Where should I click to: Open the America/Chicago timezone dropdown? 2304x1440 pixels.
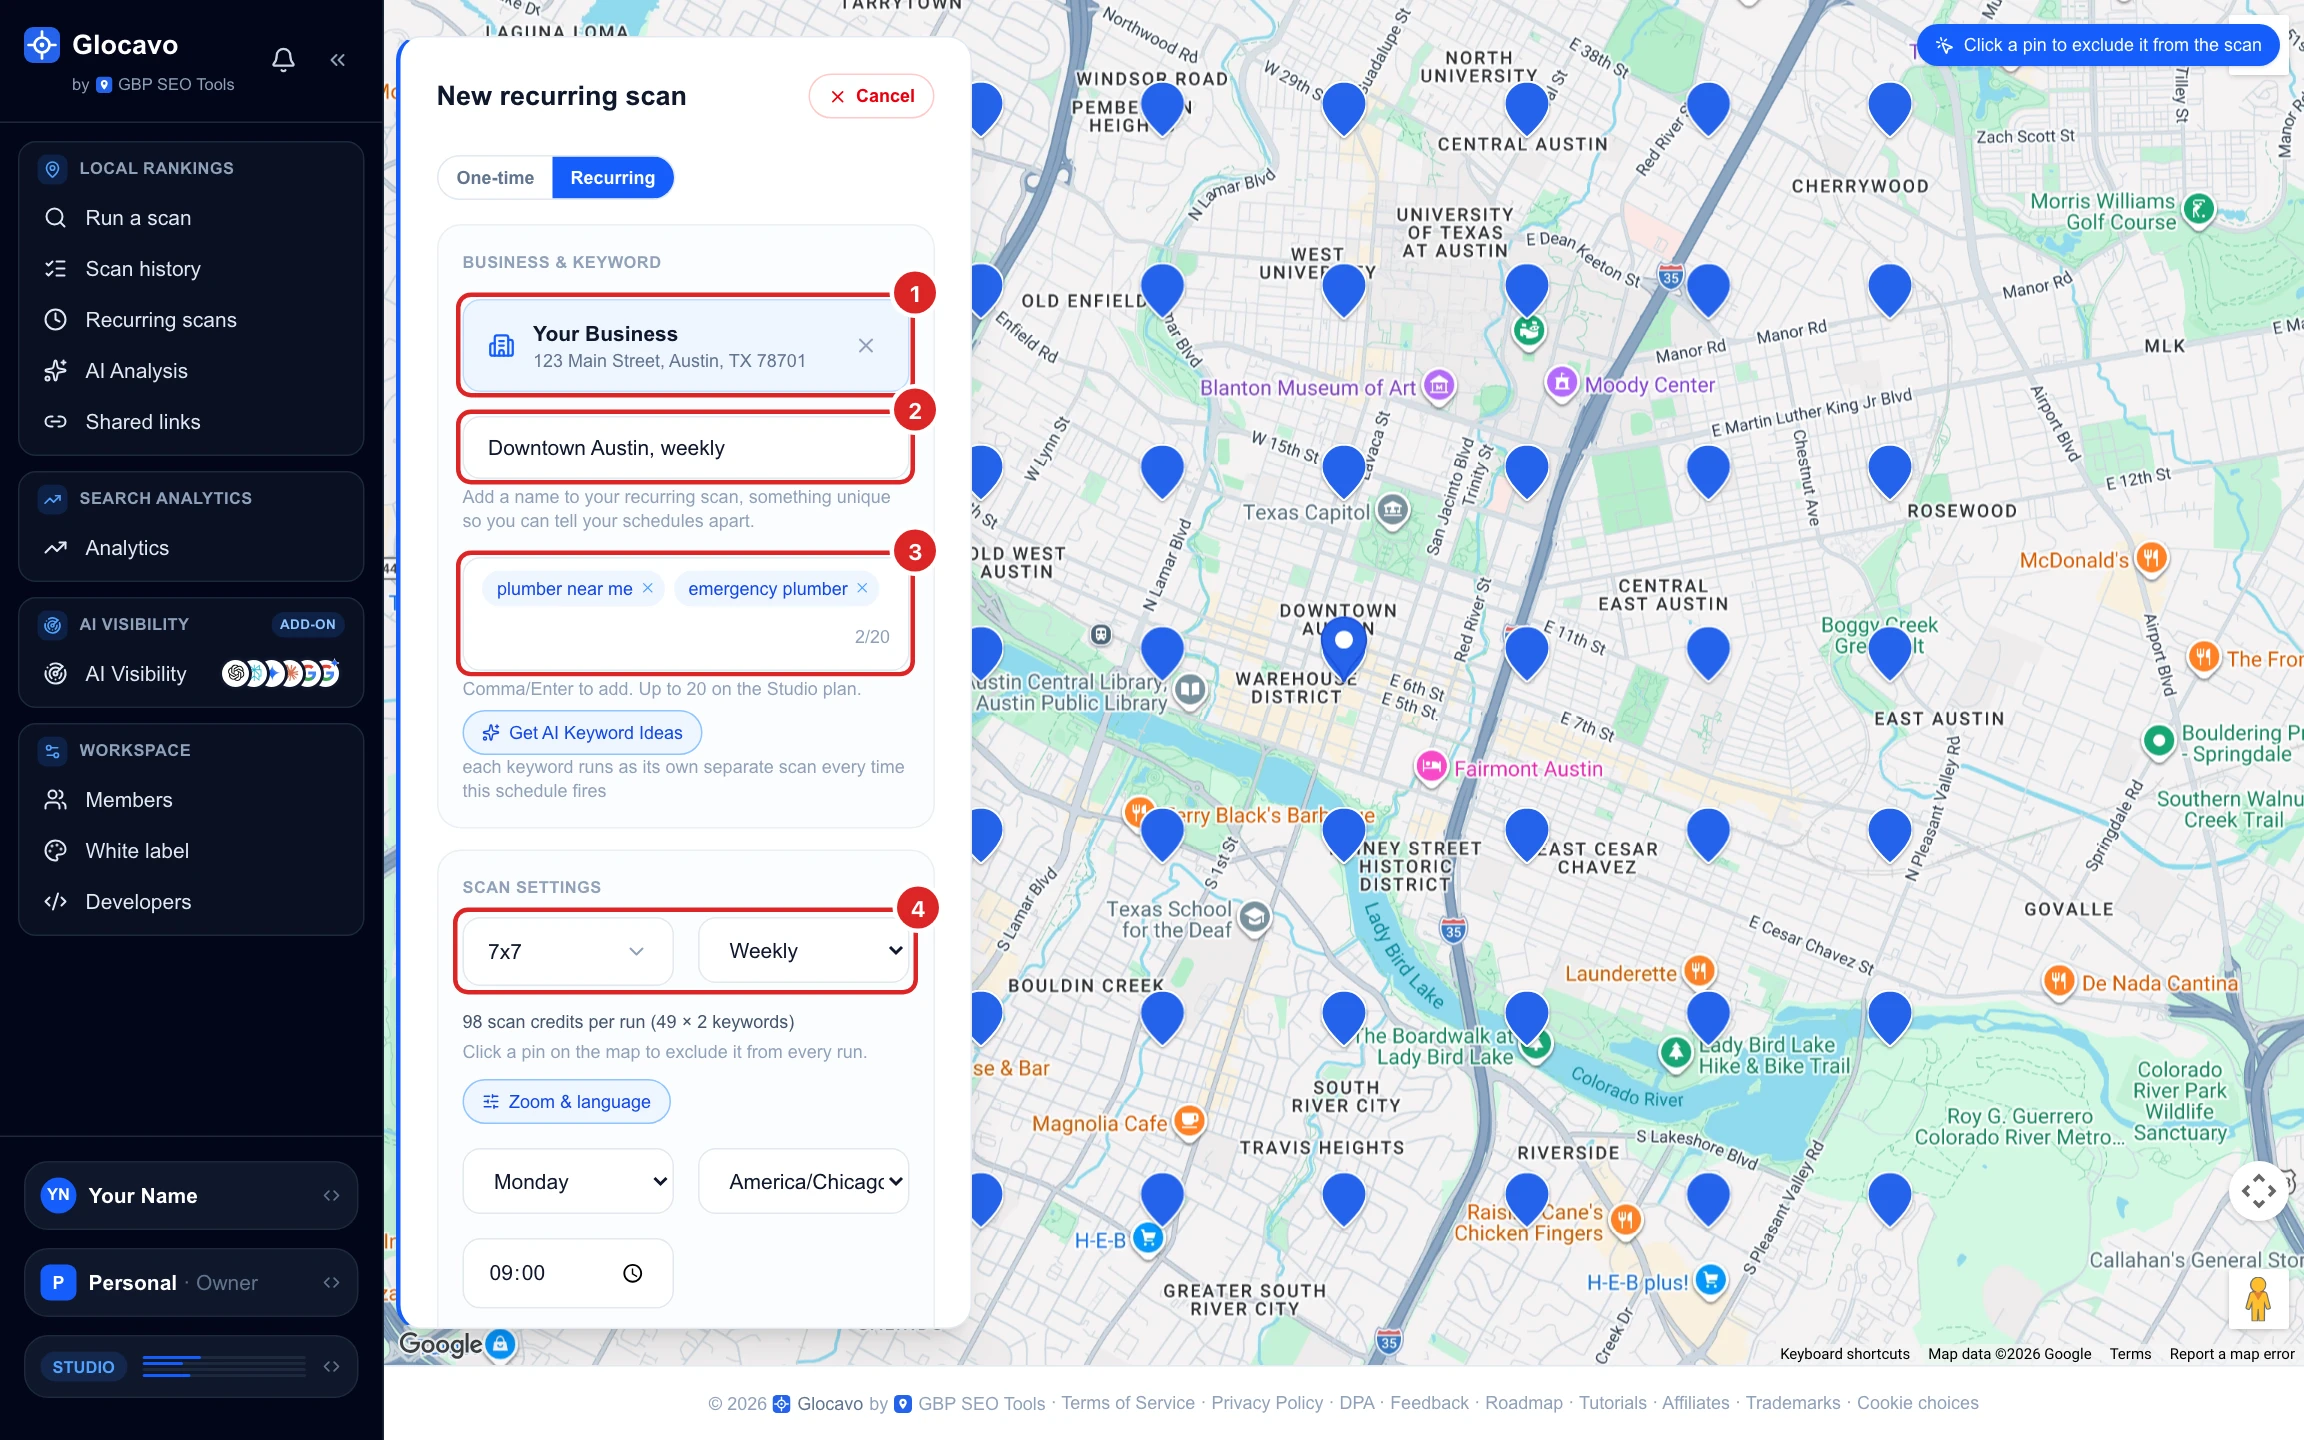(x=803, y=1182)
